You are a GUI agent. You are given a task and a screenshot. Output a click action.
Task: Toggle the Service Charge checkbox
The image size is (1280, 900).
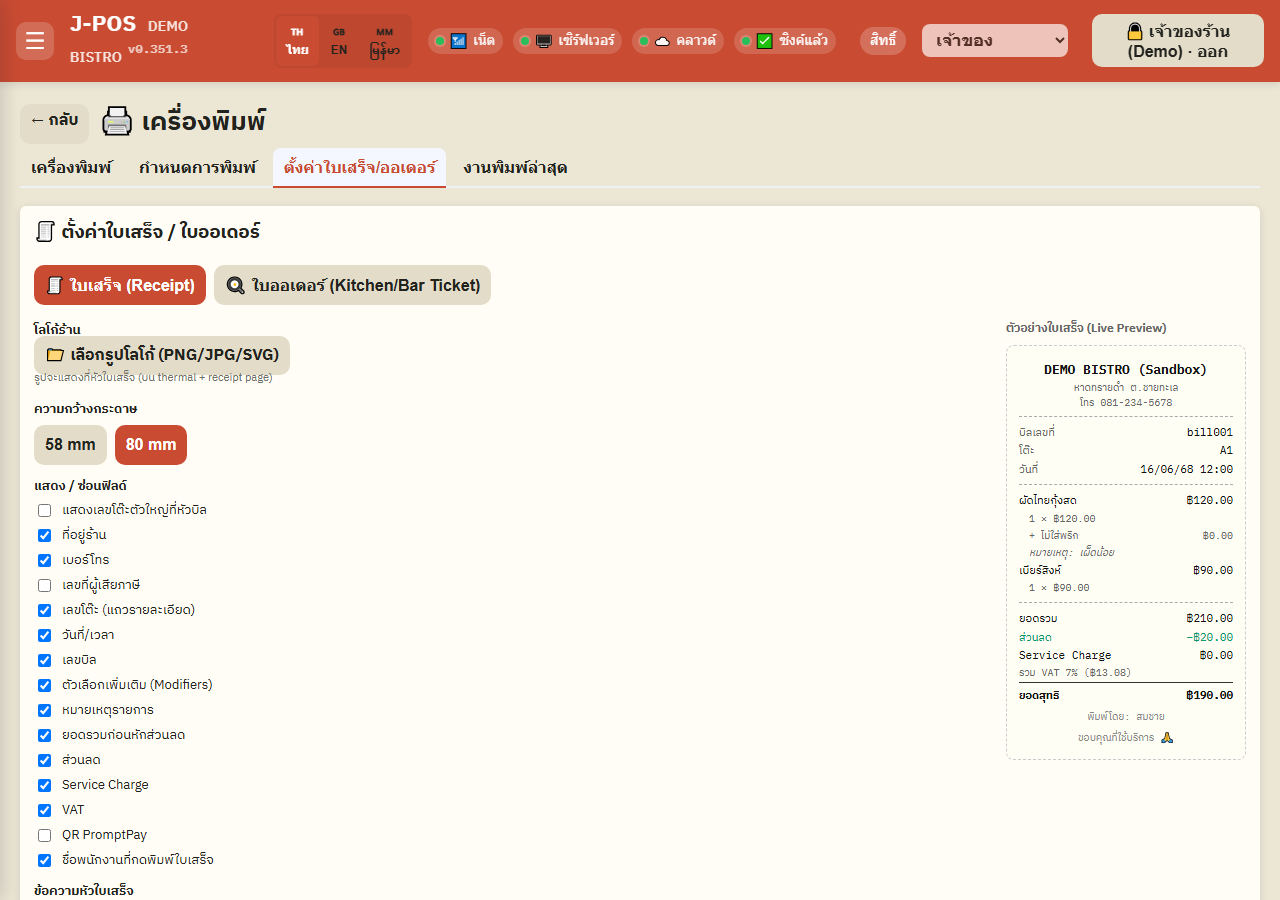click(44, 785)
